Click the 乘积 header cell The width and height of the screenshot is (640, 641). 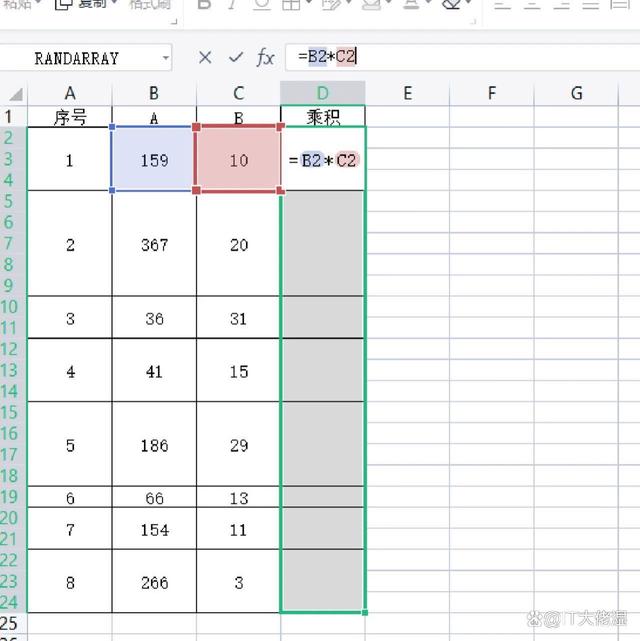click(323, 117)
